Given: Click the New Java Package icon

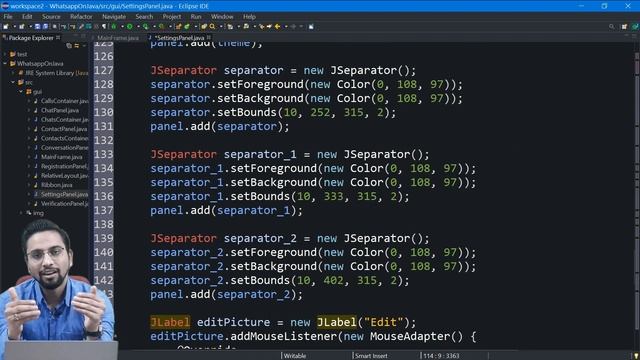Looking at the screenshot, I should (x=178, y=27).
